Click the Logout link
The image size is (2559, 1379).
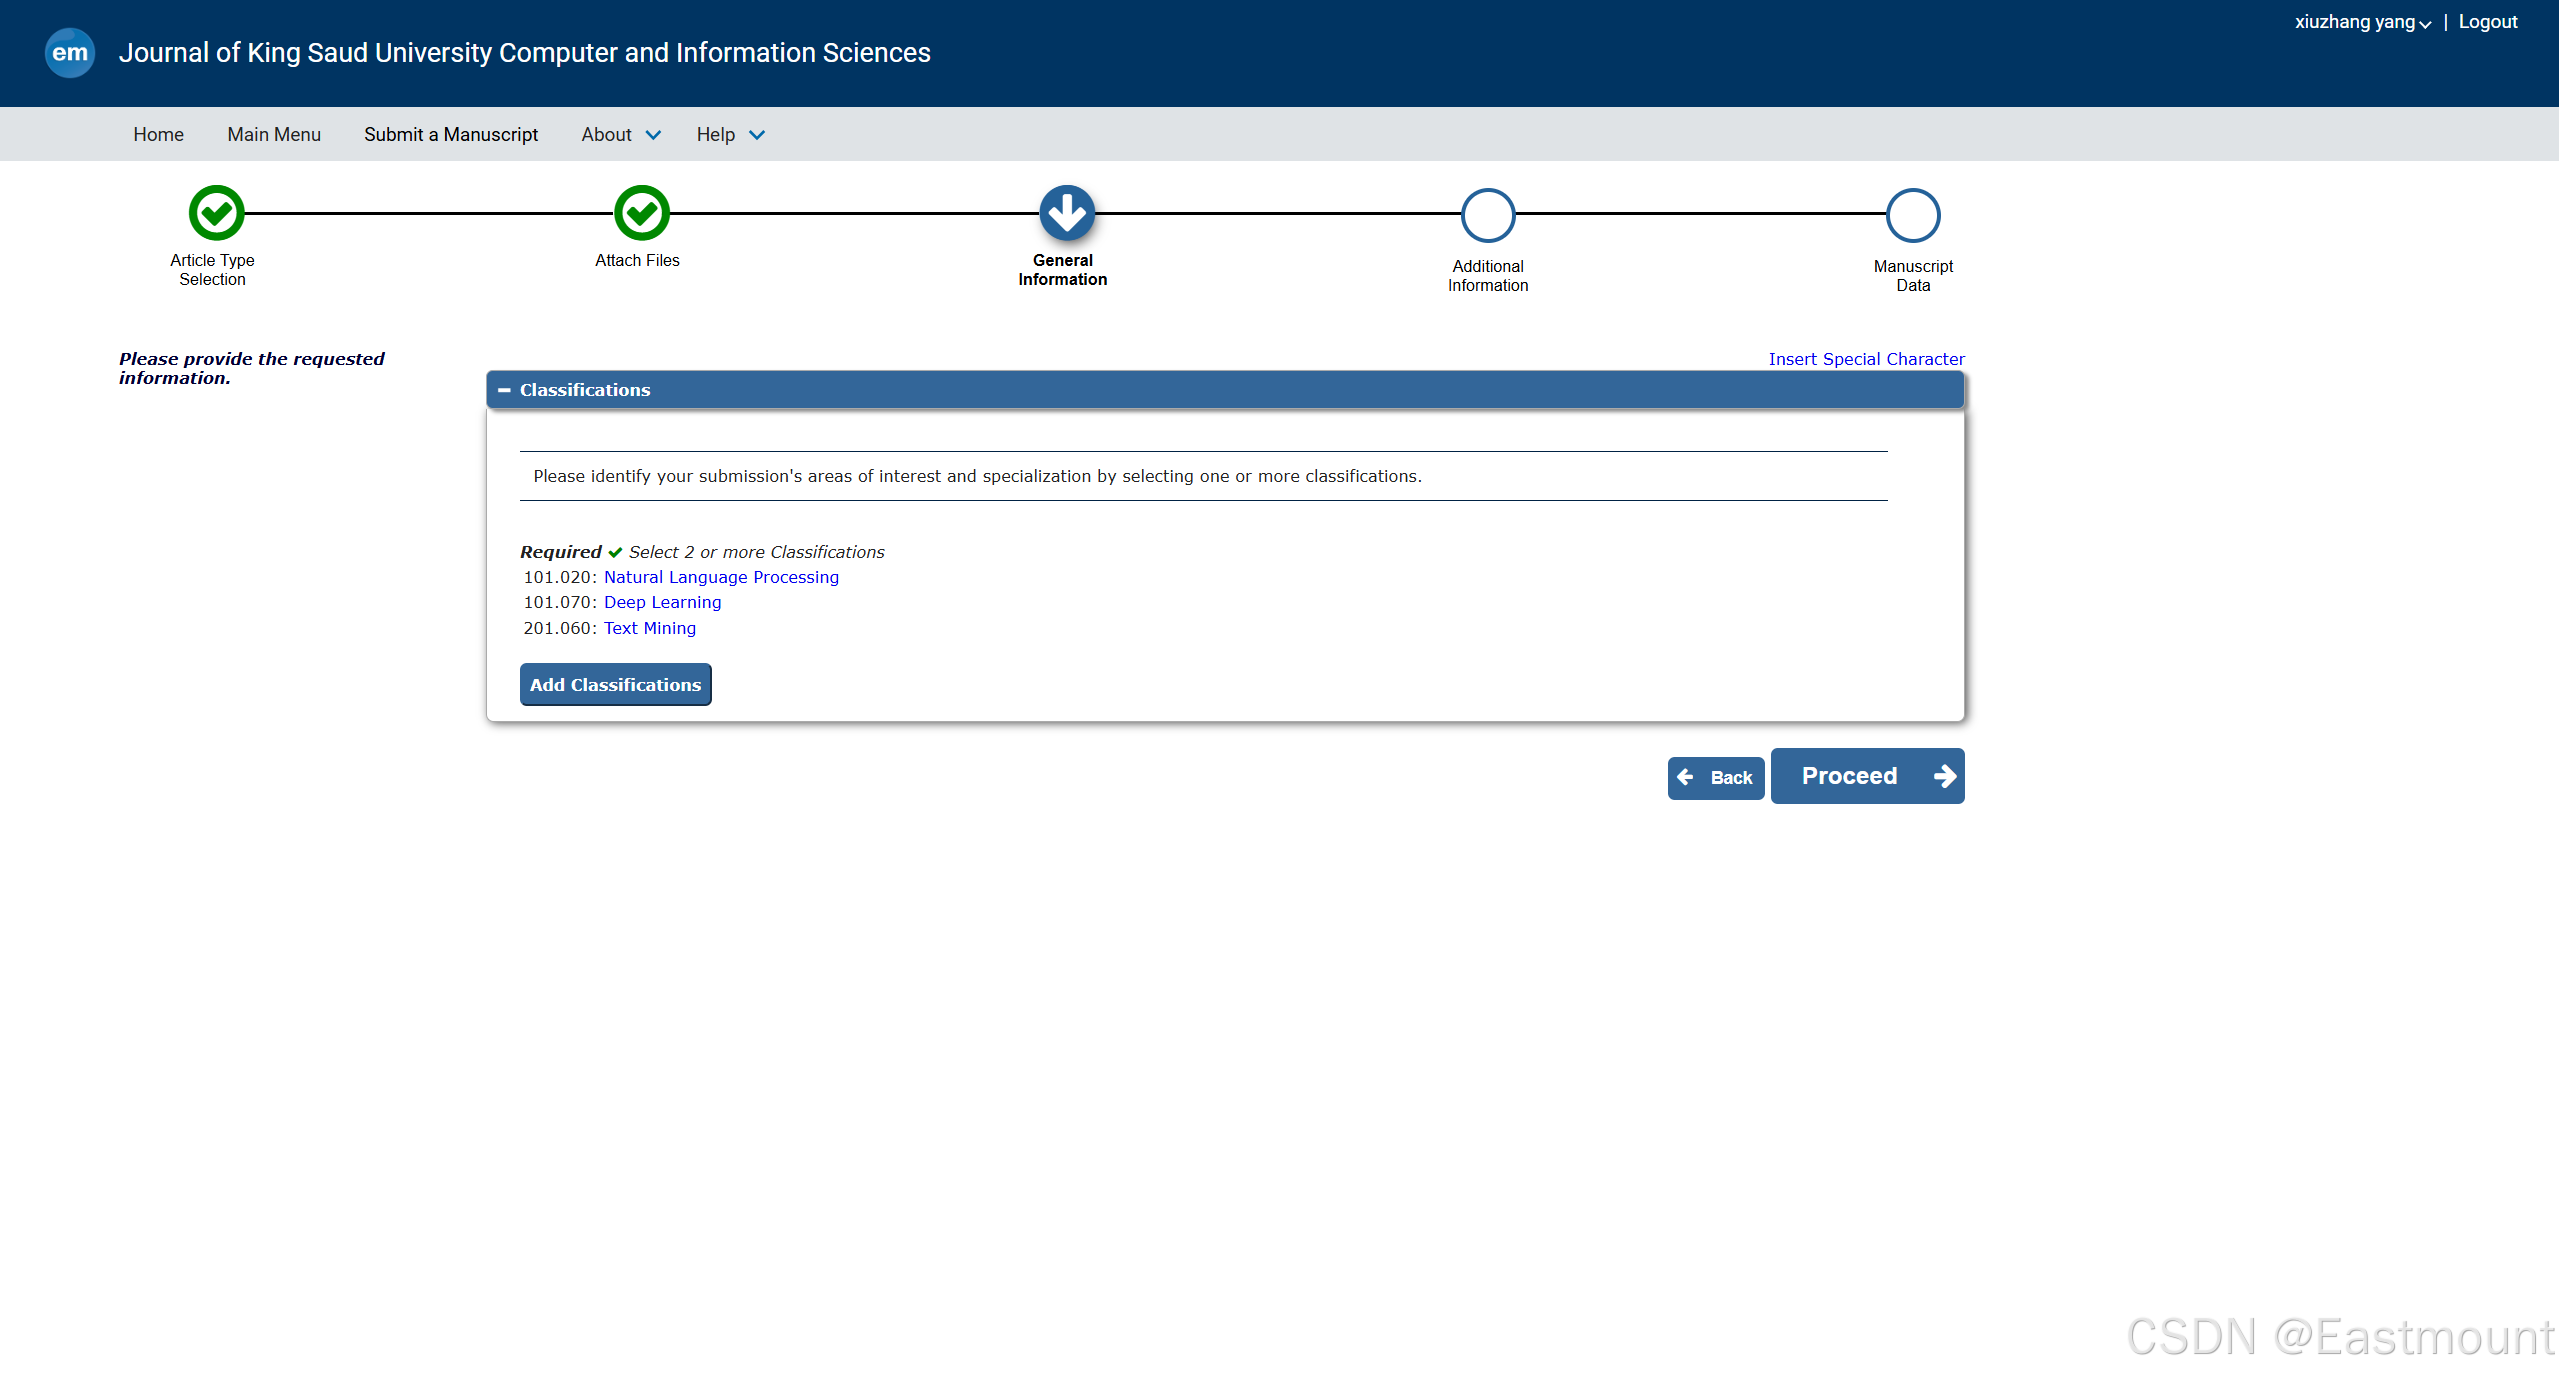point(2487,22)
